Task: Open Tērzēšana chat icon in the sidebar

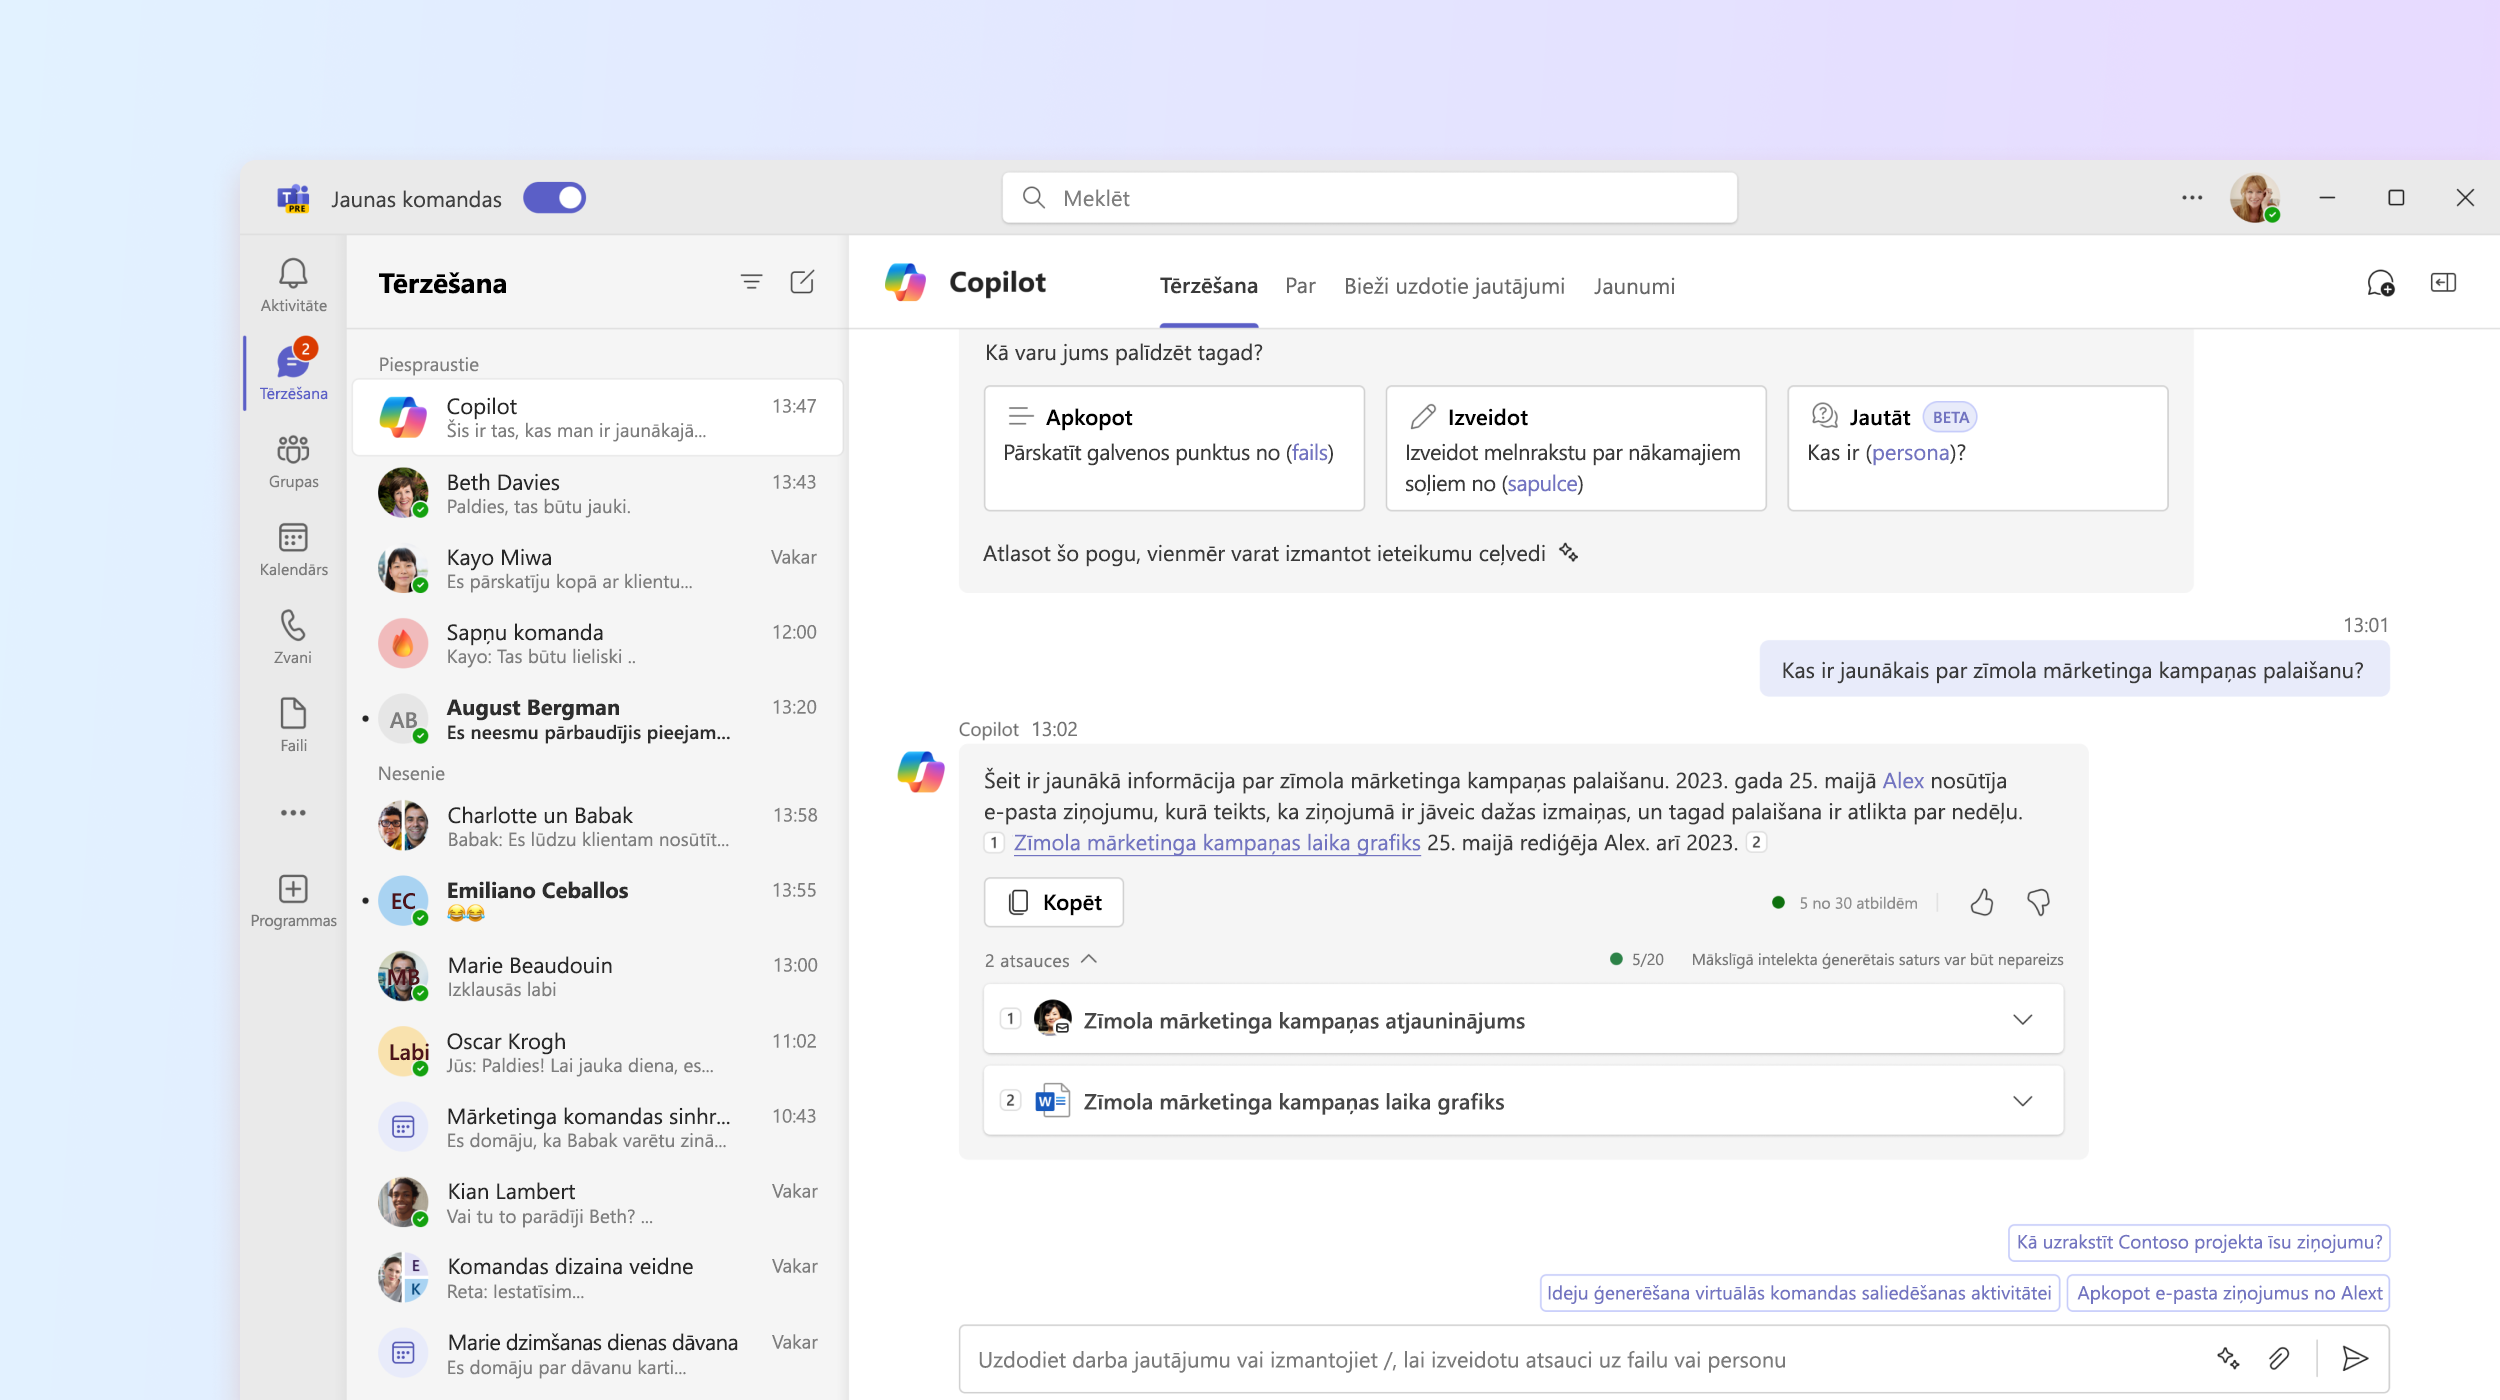Action: (293, 362)
